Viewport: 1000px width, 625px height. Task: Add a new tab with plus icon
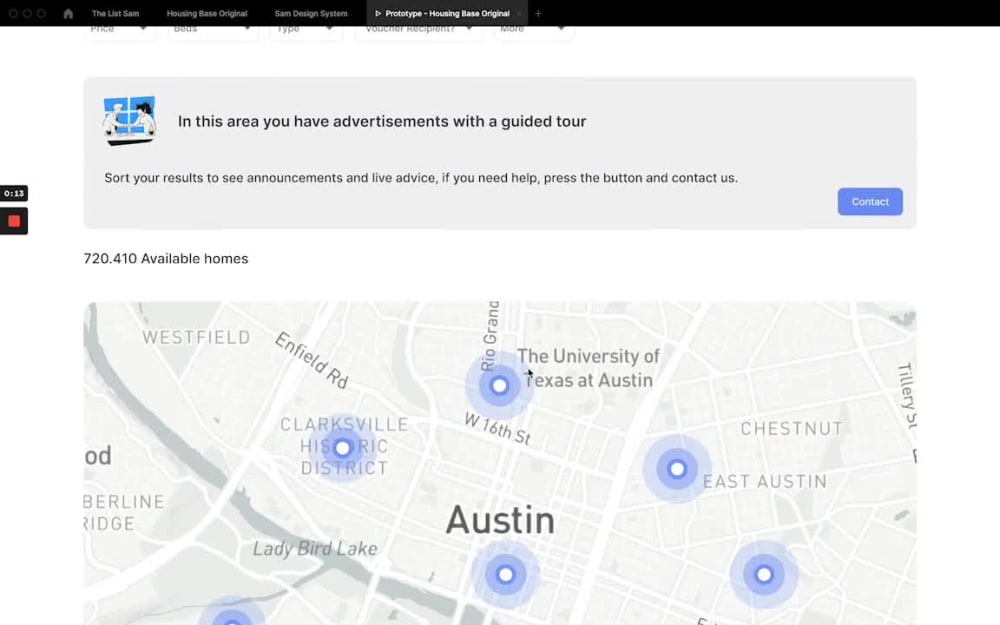tap(538, 13)
